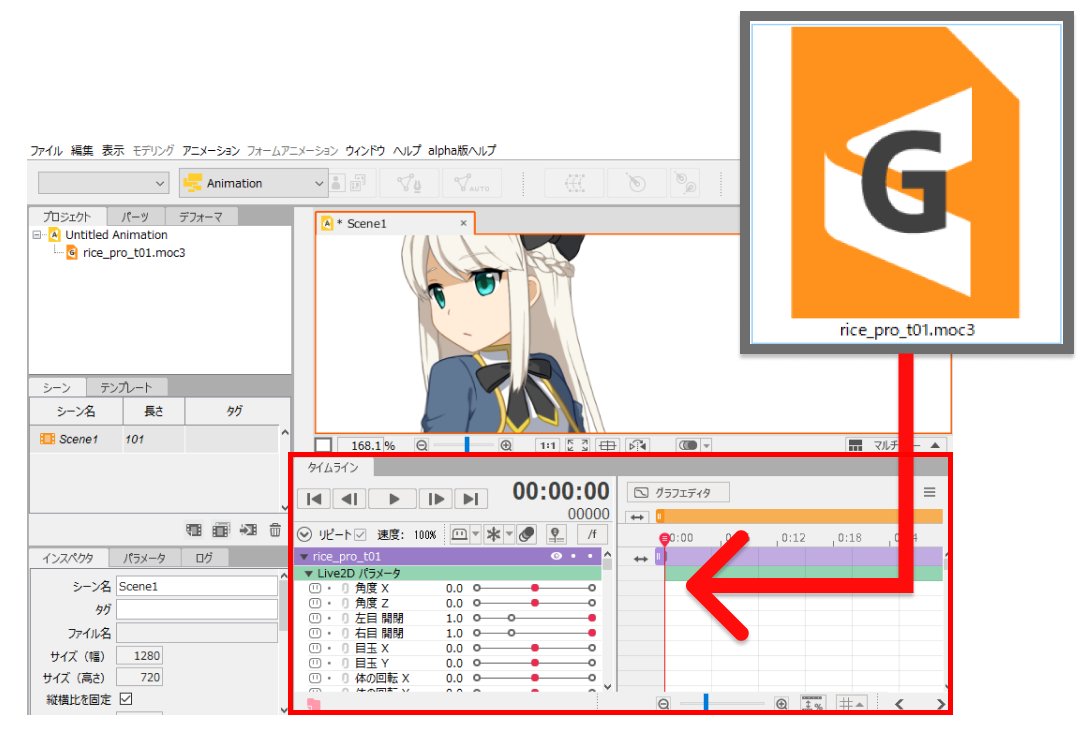The height and width of the screenshot is (746, 1082).
Task: Open the empty combo box in the toolbar
Action: [103, 183]
